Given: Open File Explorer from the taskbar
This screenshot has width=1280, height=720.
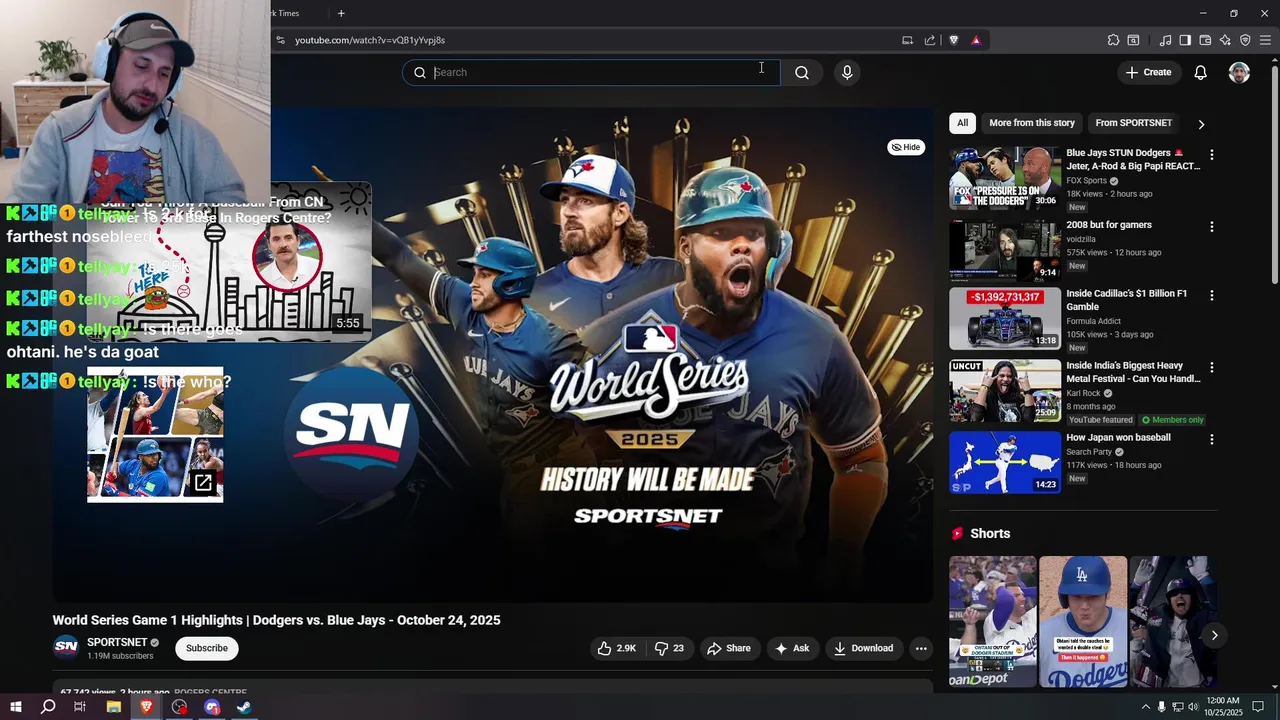Looking at the screenshot, I should tap(114, 707).
